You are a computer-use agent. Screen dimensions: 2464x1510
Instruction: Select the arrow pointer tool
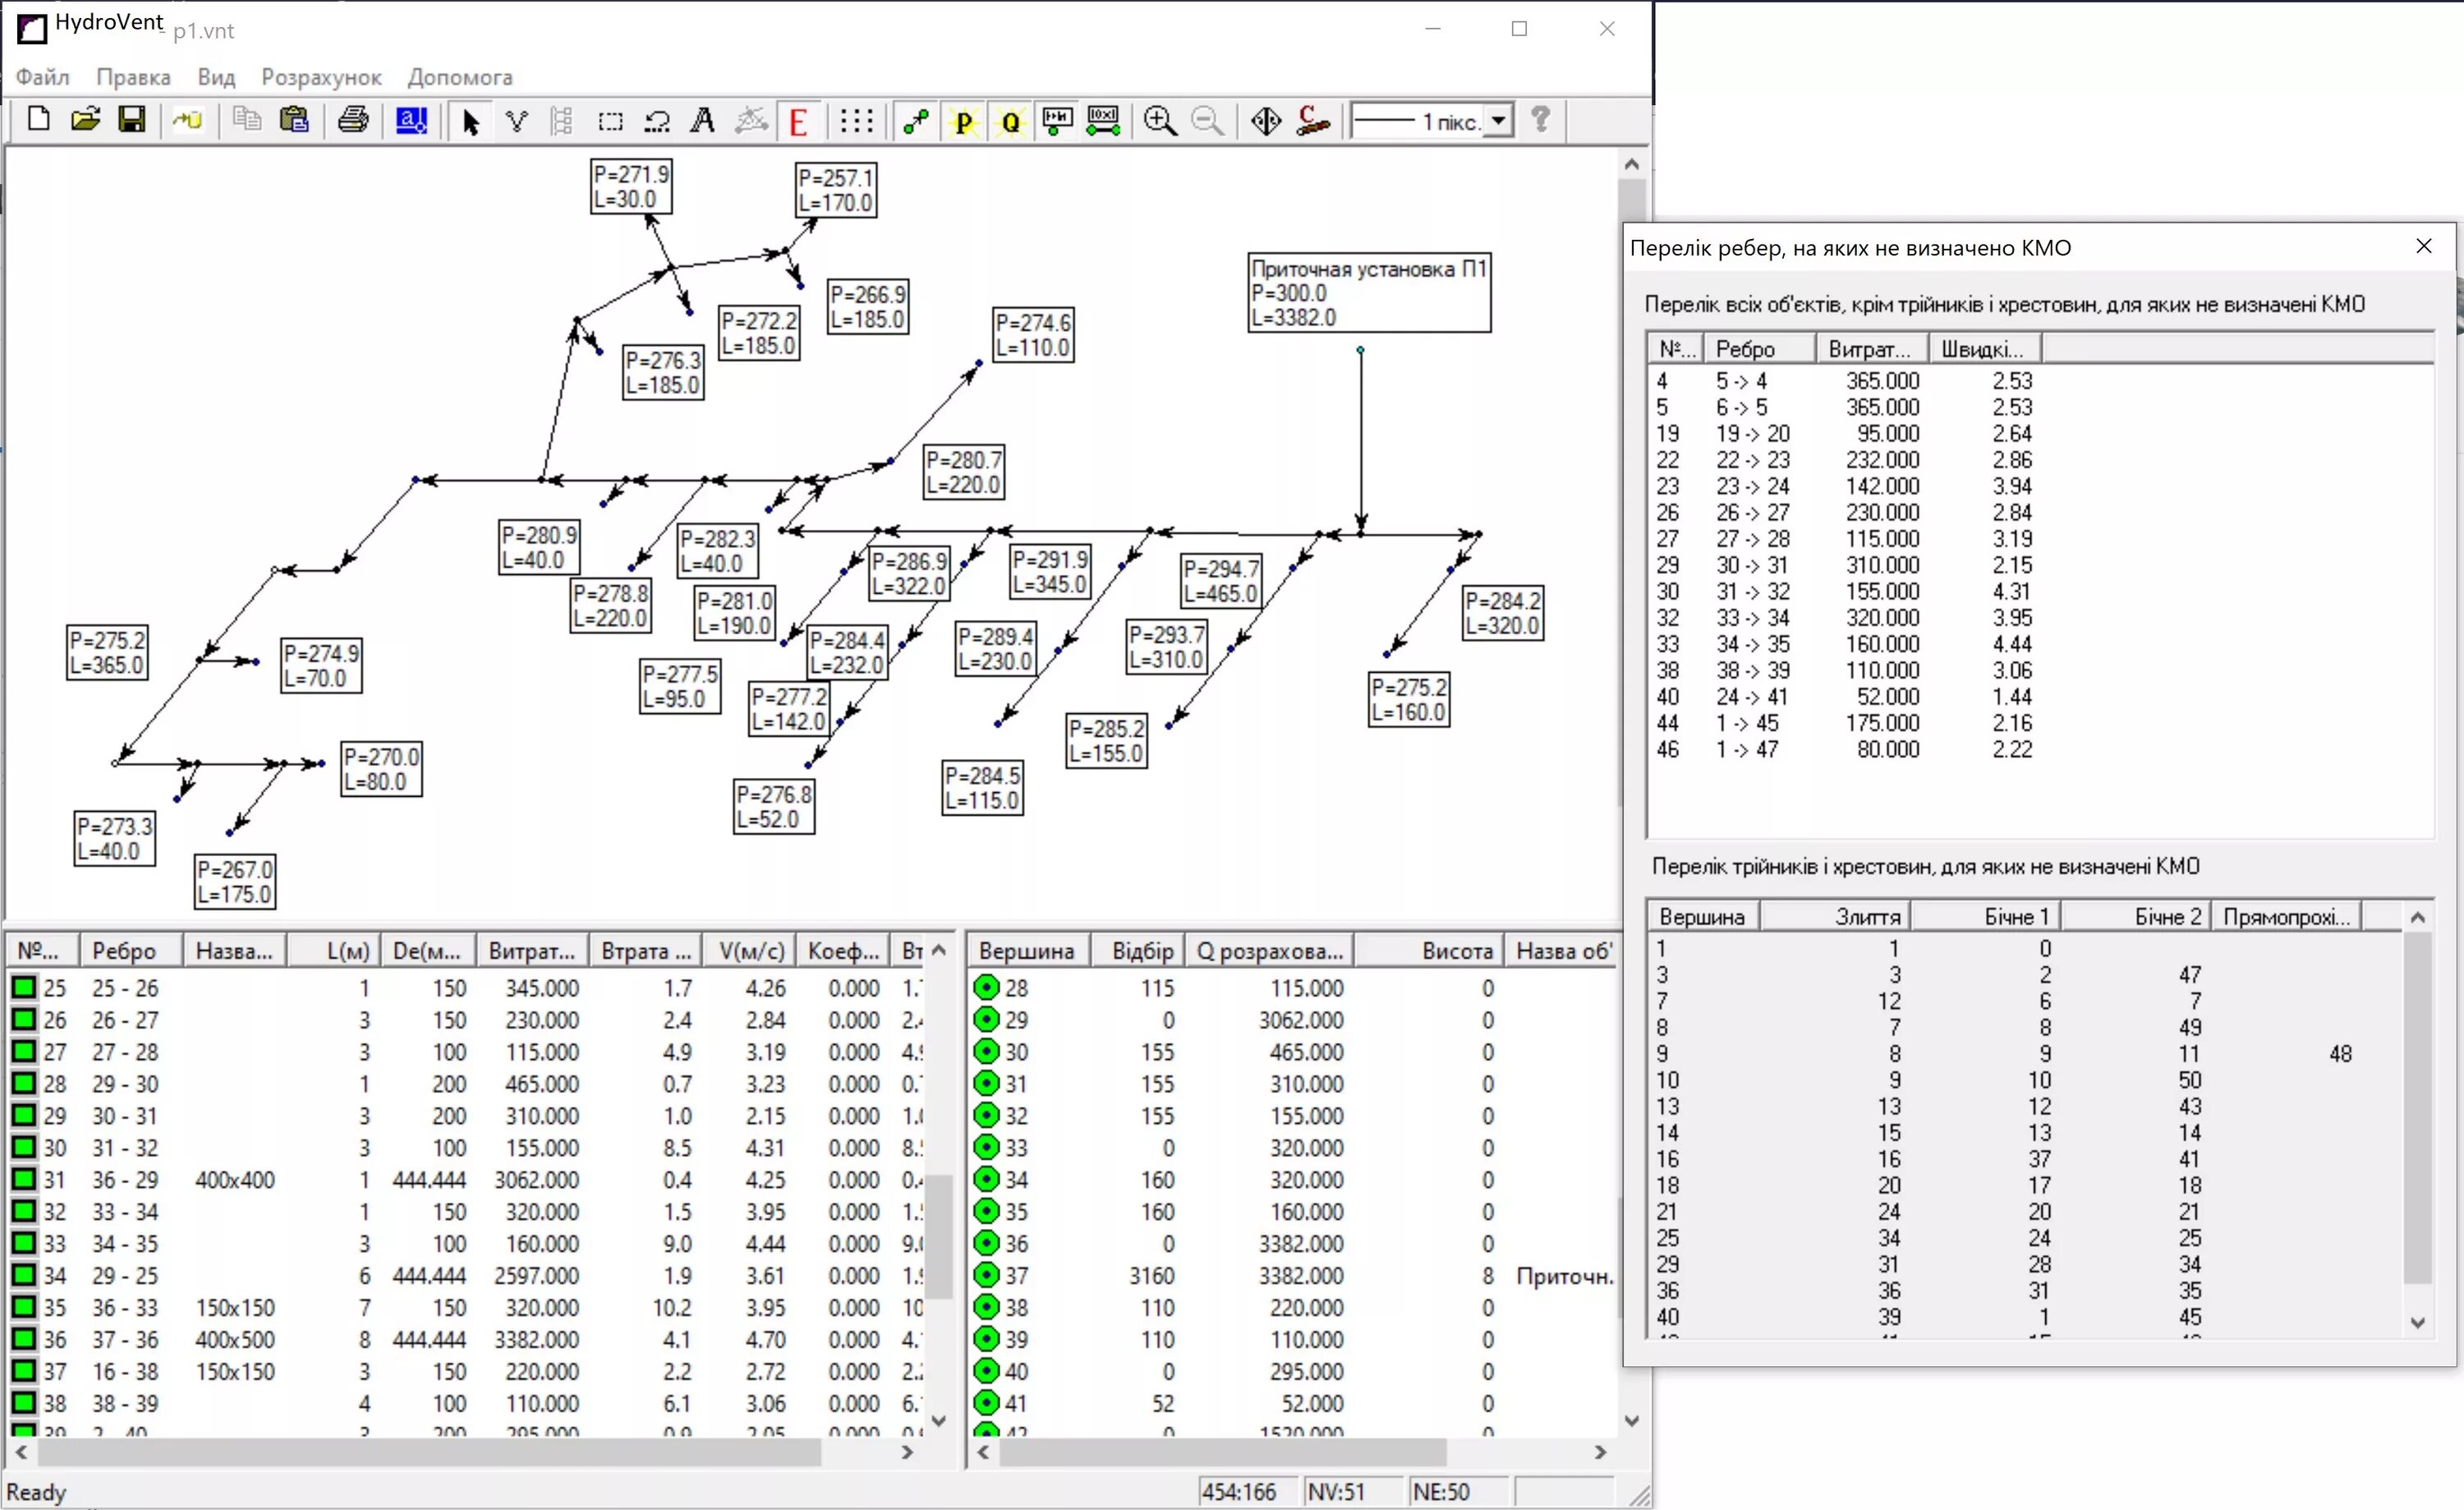[x=471, y=122]
